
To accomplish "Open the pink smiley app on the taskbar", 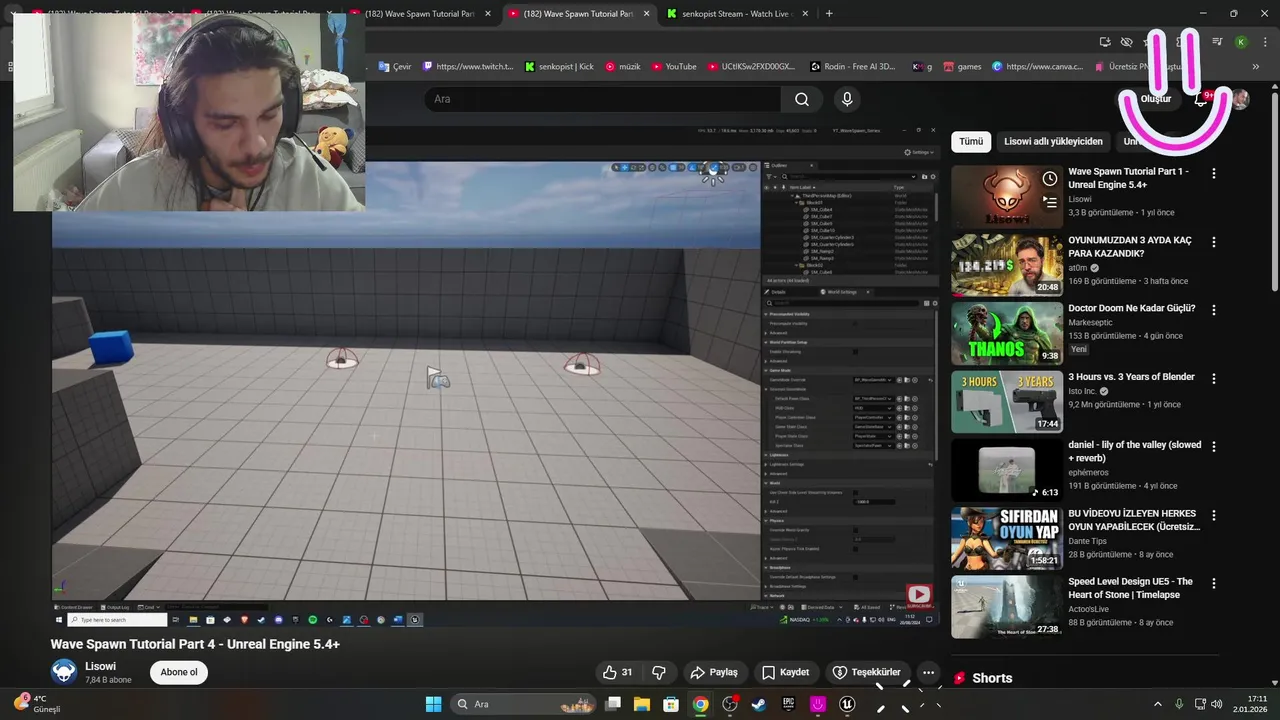I will click(818, 704).
